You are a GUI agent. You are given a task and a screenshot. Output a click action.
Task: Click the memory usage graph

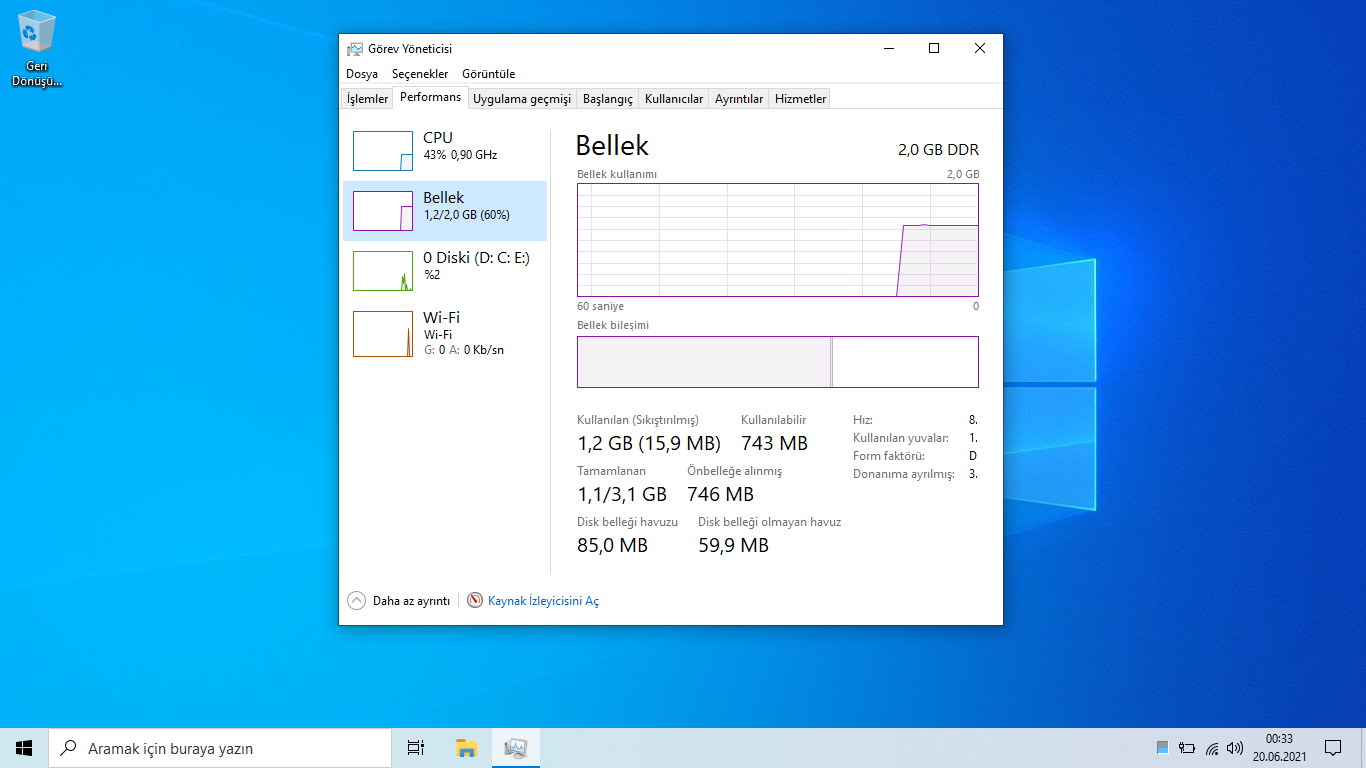point(778,240)
